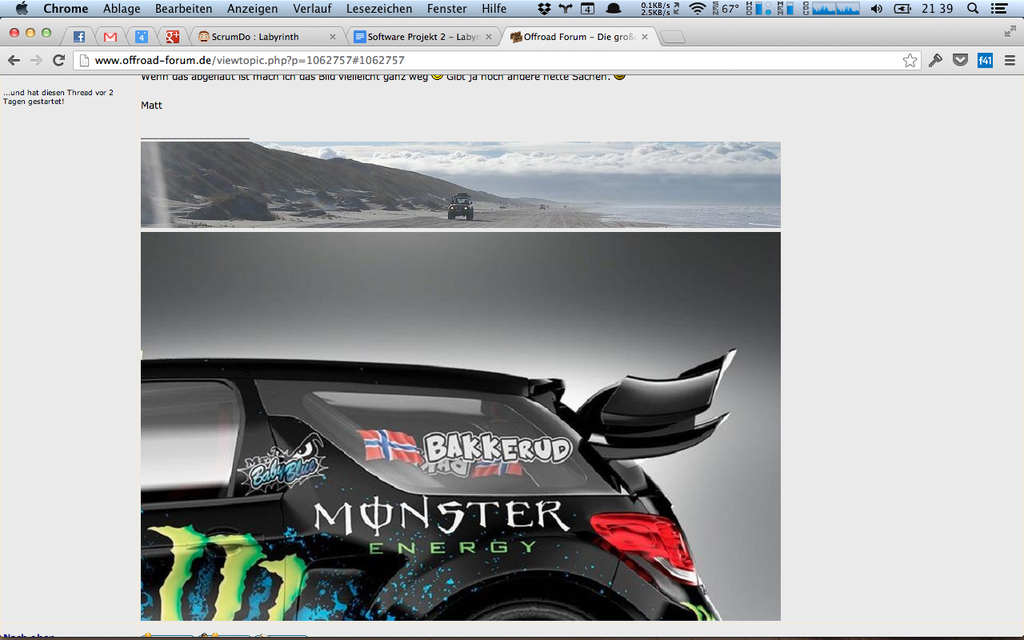Select the Offroad Forum tab
Image resolution: width=1024 pixels, height=640 pixels.
click(579, 37)
